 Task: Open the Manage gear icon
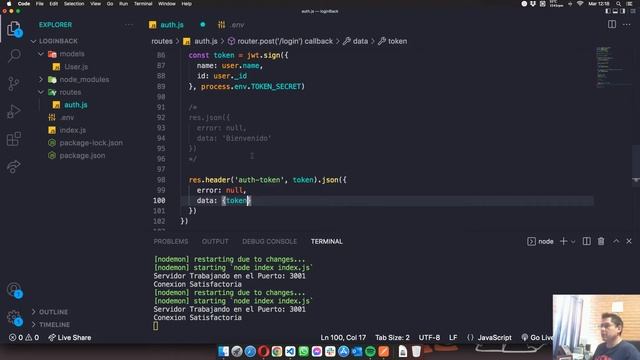[x=14, y=318]
